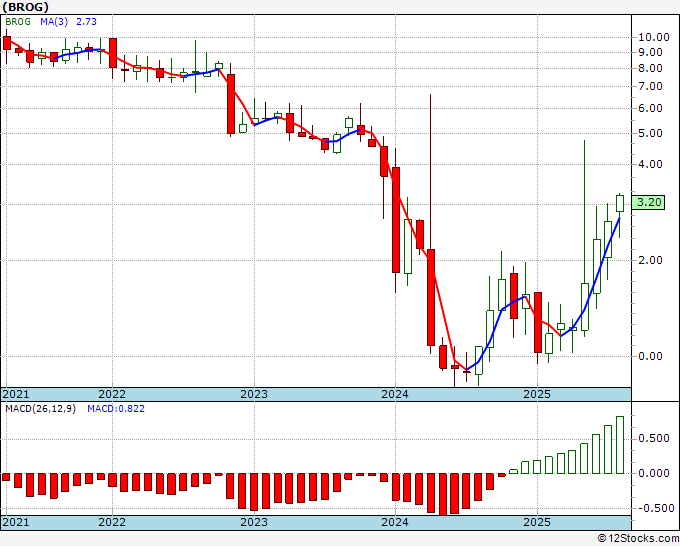Click the 3.20 current price tag
680x546 pixels.
(648, 202)
